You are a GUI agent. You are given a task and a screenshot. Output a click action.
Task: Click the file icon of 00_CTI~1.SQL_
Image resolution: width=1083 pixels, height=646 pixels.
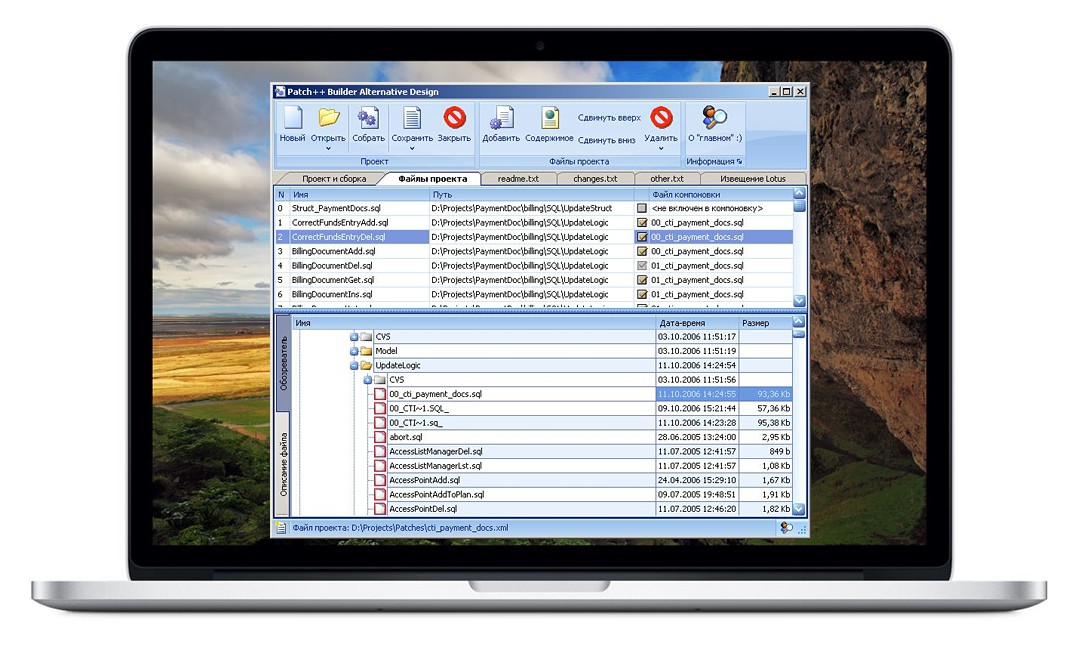pyautogui.click(x=380, y=408)
